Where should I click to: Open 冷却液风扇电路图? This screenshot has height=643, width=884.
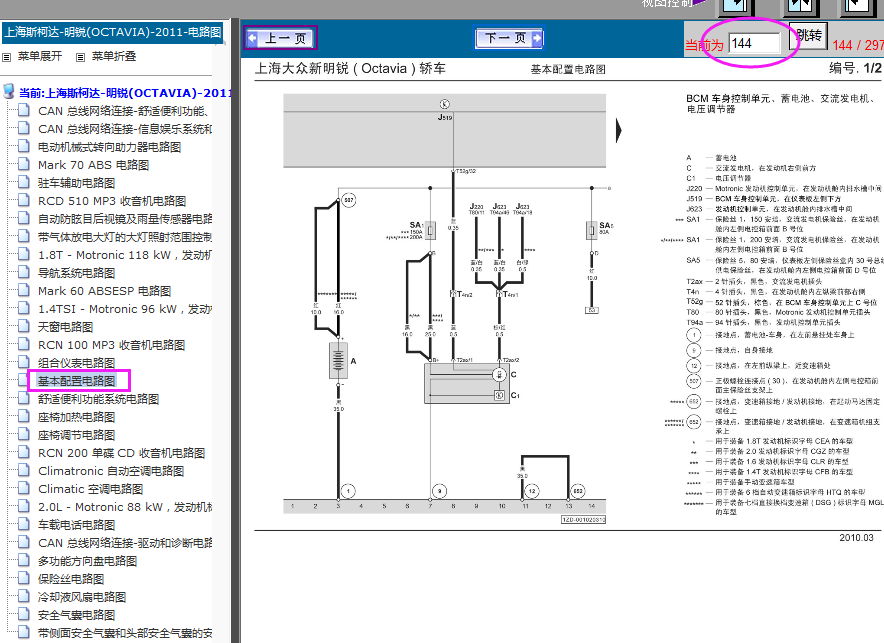pyautogui.click(x=82, y=597)
